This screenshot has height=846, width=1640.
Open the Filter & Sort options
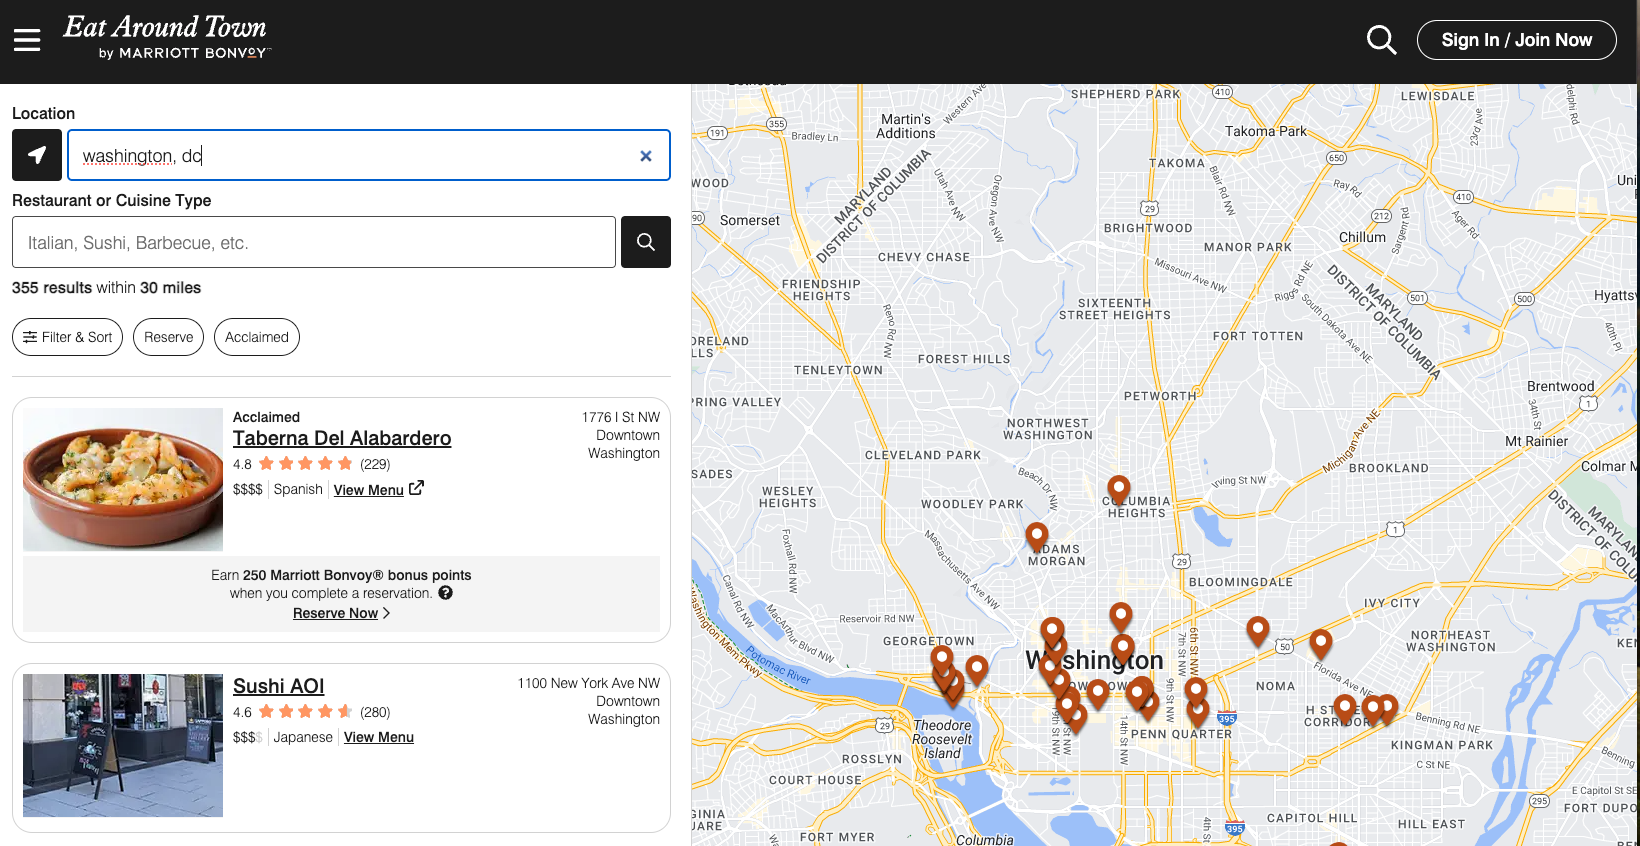(x=67, y=337)
